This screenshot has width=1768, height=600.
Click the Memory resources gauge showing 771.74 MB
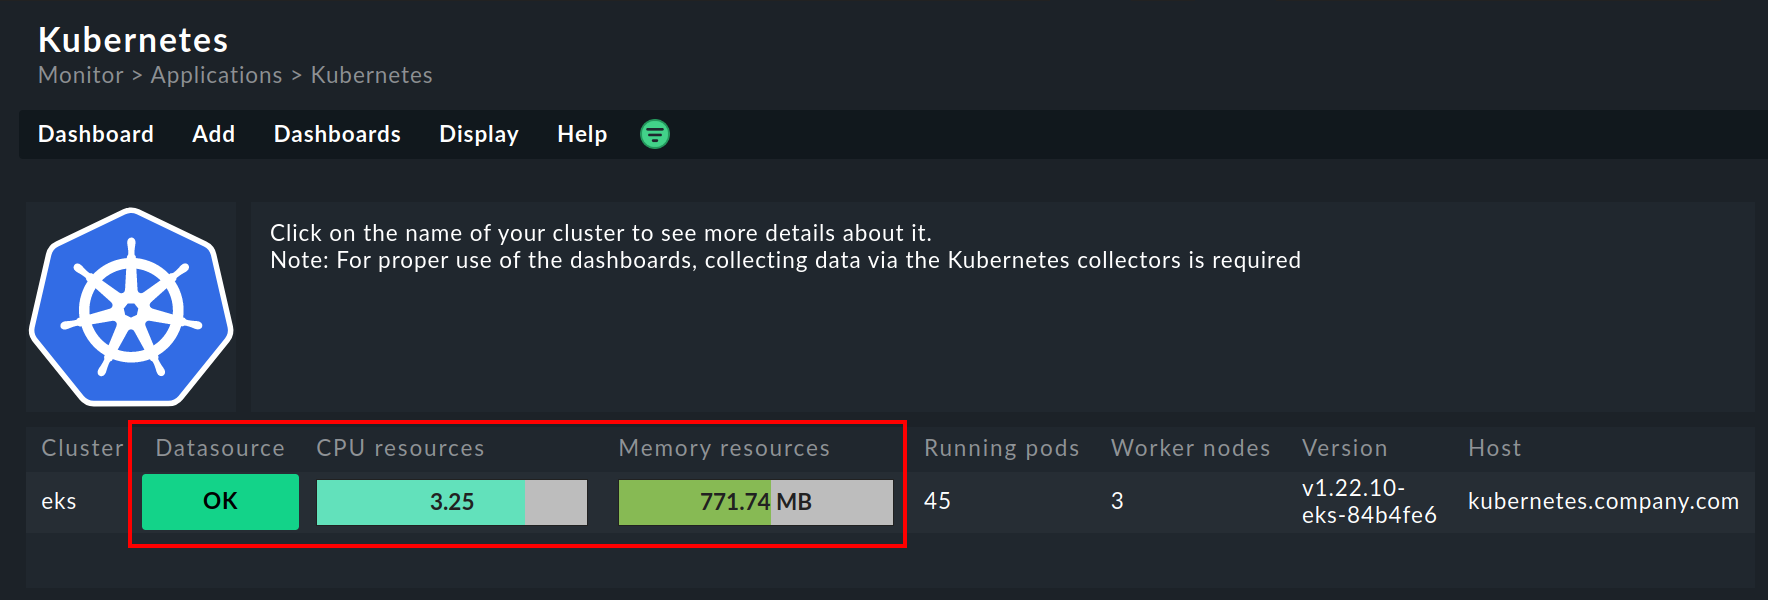click(x=755, y=501)
